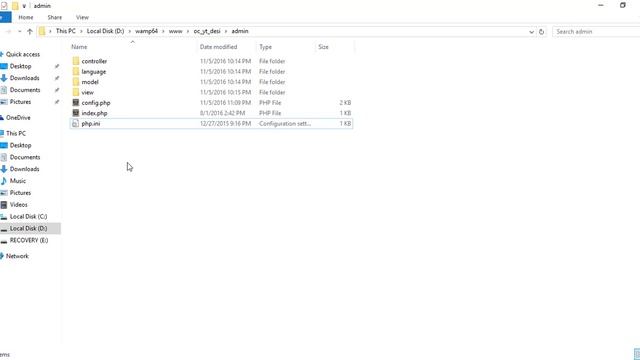Image resolution: width=640 pixels, height=360 pixels.
Task: Click config.php date modified cell
Action: click(x=225, y=103)
